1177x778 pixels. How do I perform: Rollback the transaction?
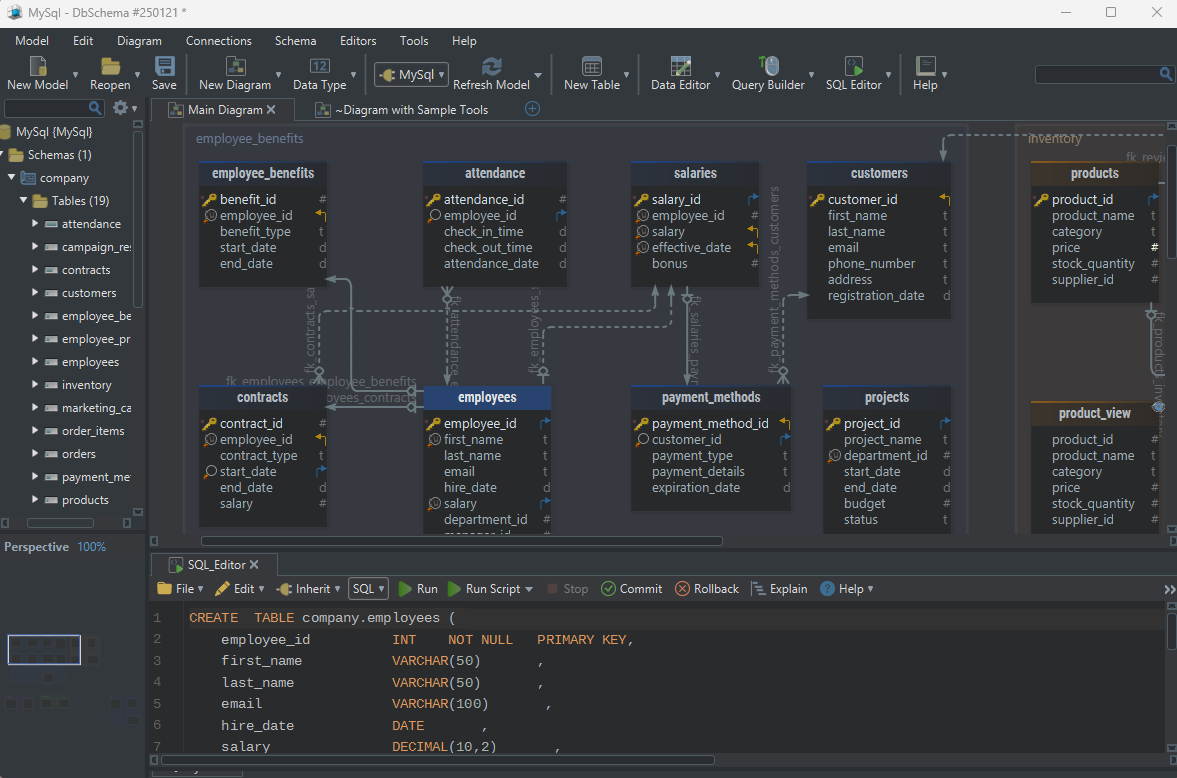click(706, 589)
